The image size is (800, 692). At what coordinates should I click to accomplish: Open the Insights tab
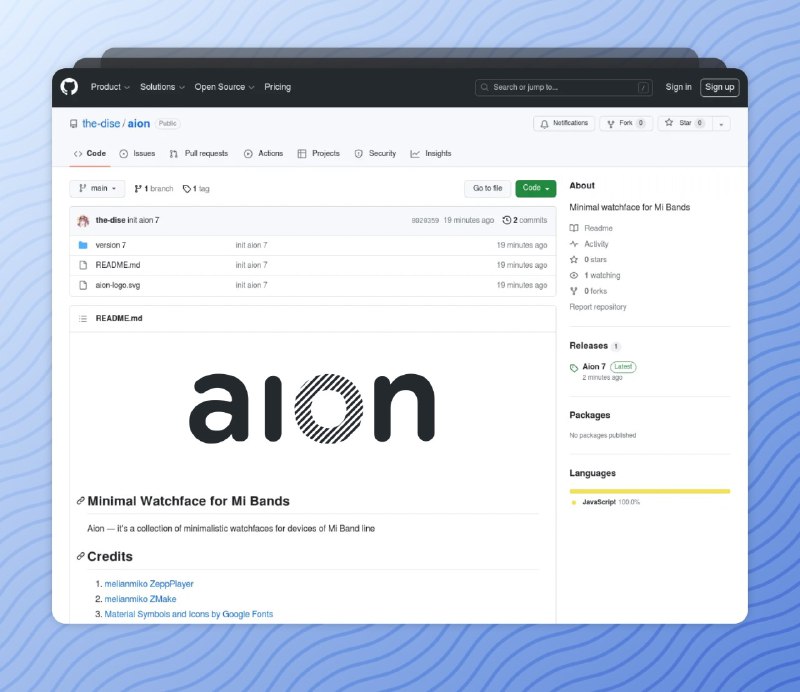431,153
